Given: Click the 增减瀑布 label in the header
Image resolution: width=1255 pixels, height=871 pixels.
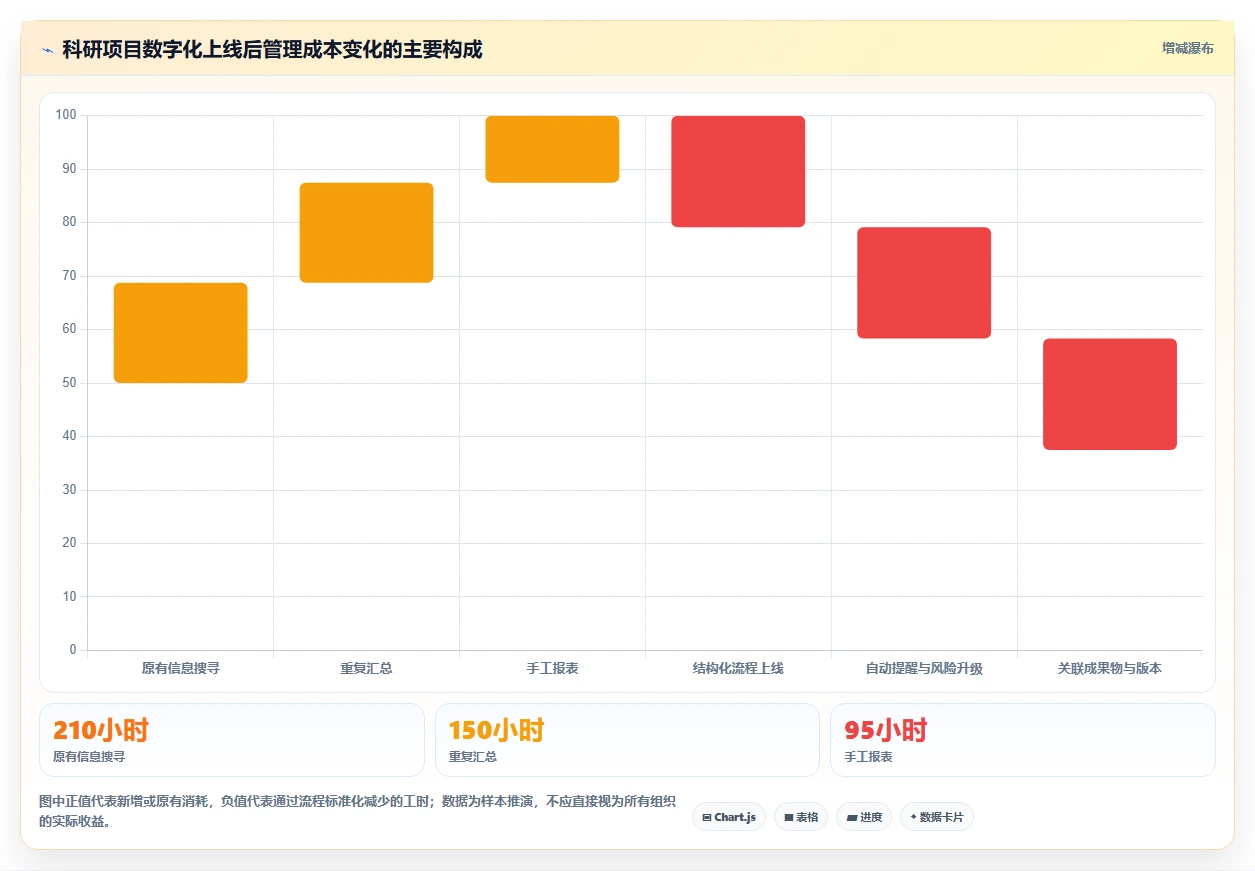Looking at the screenshot, I should point(1187,48).
